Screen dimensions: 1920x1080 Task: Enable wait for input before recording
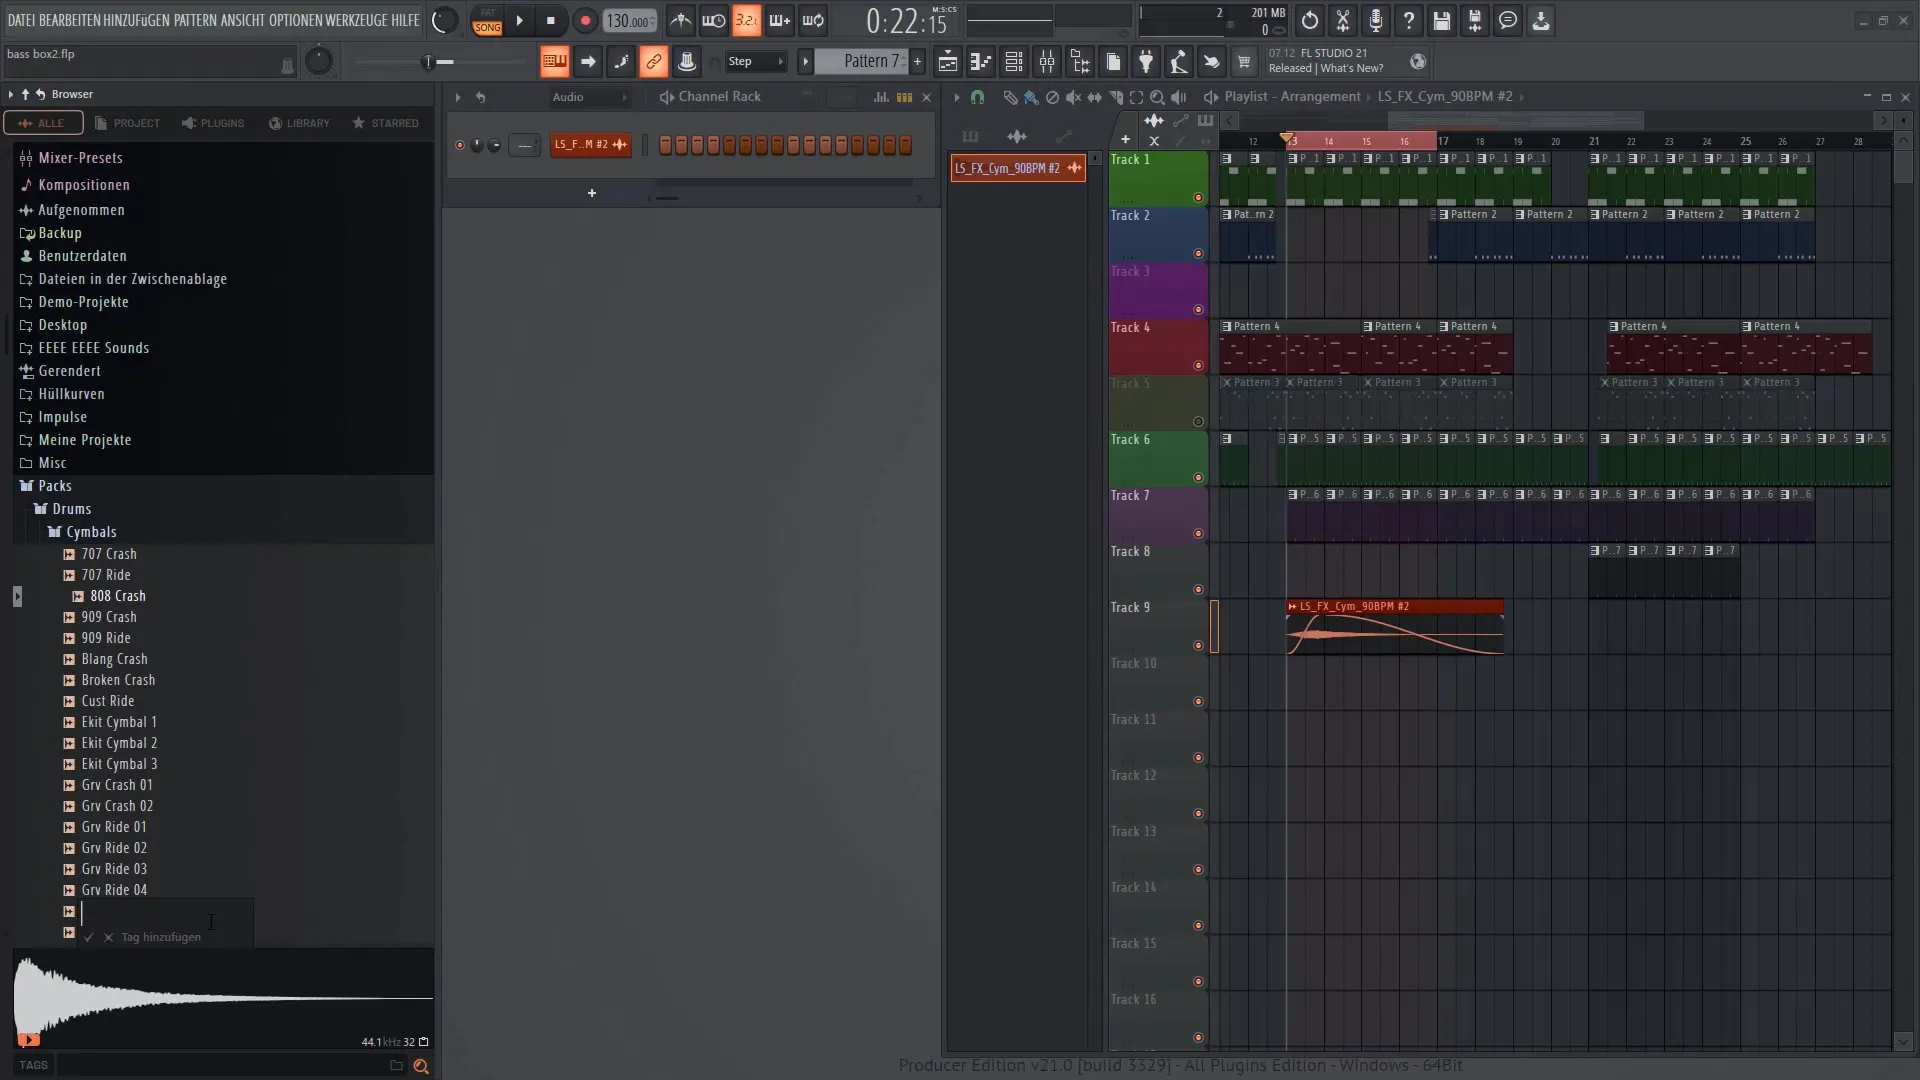click(x=713, y=21)
